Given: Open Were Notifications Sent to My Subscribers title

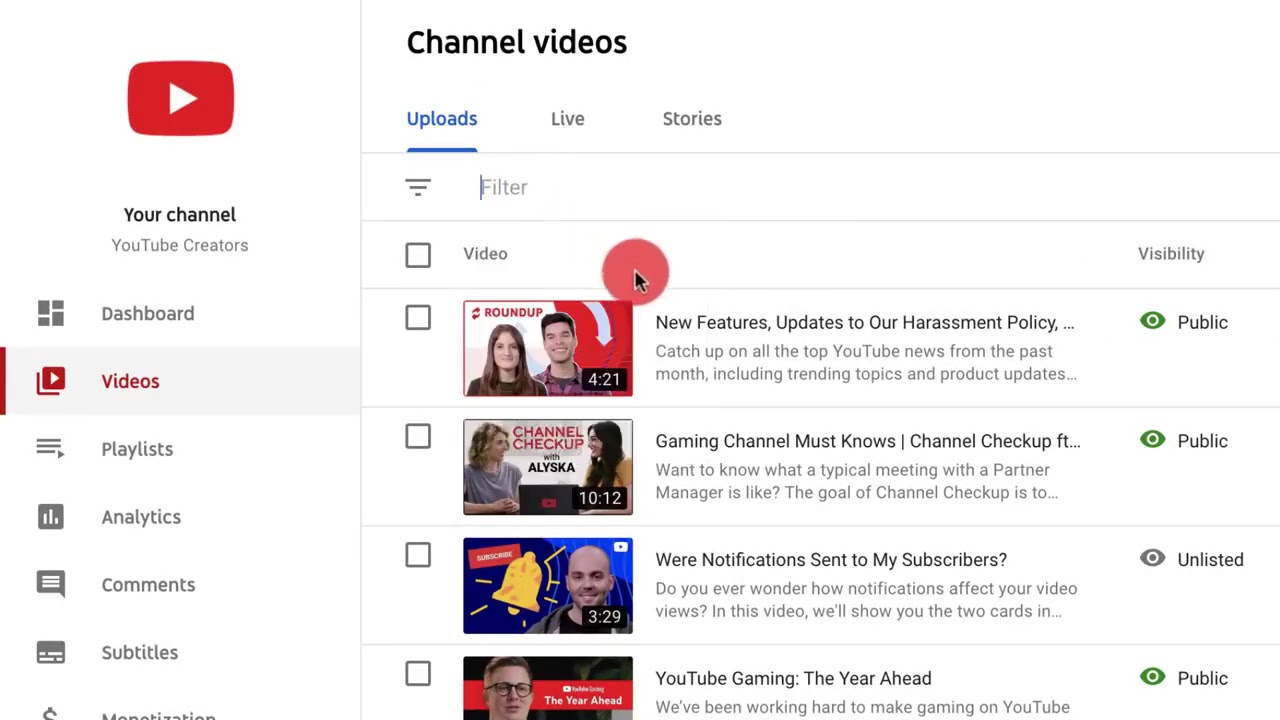Looking at the screenshot, I should point(831,560).
